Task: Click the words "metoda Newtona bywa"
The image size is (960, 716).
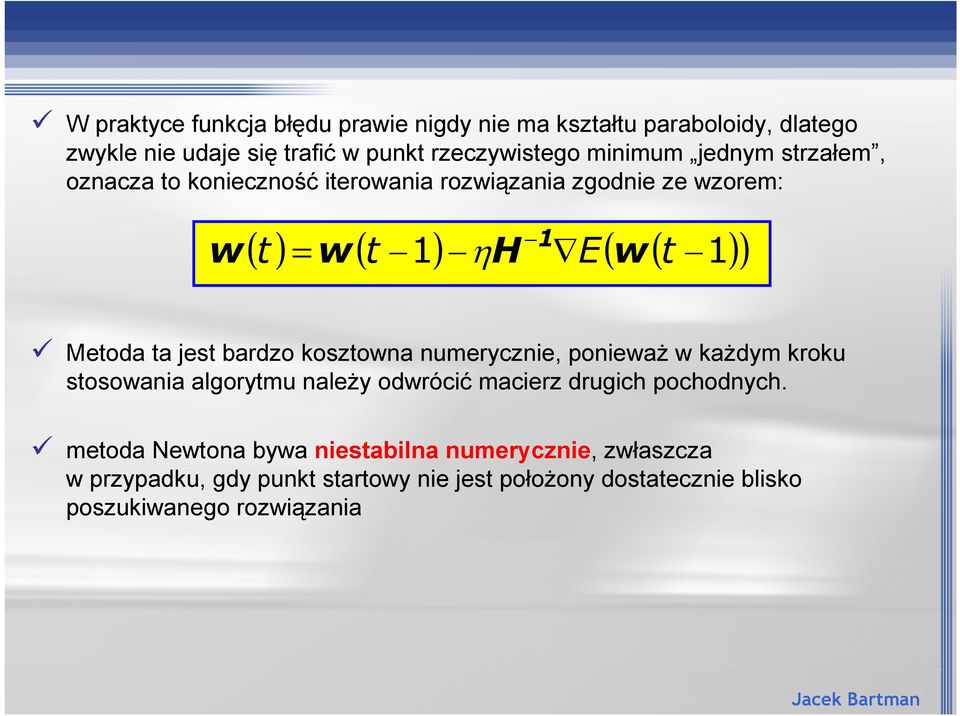Action: 187,451
